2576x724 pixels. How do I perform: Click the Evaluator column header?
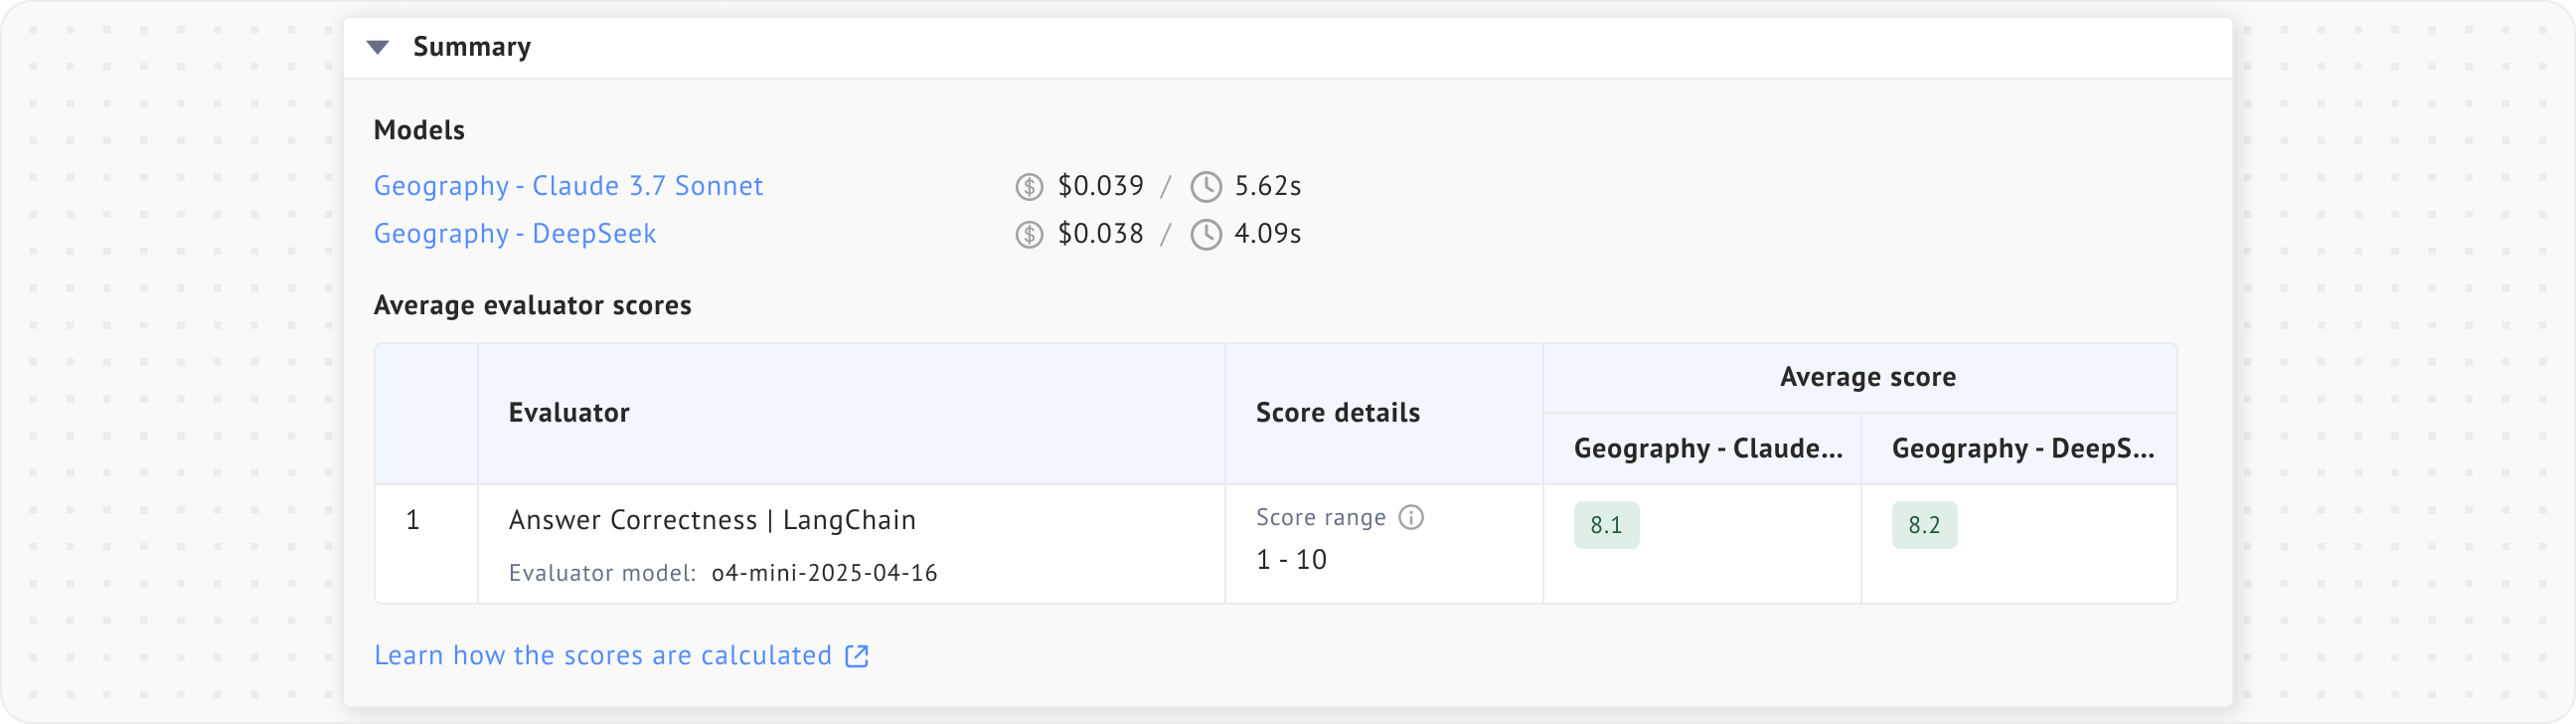pyautogui.click(x=569, y=413)
